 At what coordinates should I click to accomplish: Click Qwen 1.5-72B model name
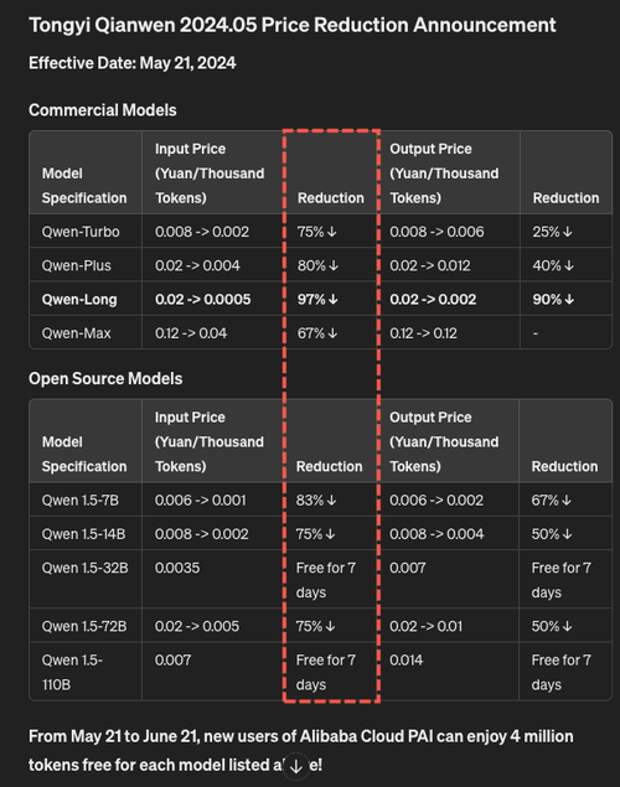point(84,626)
